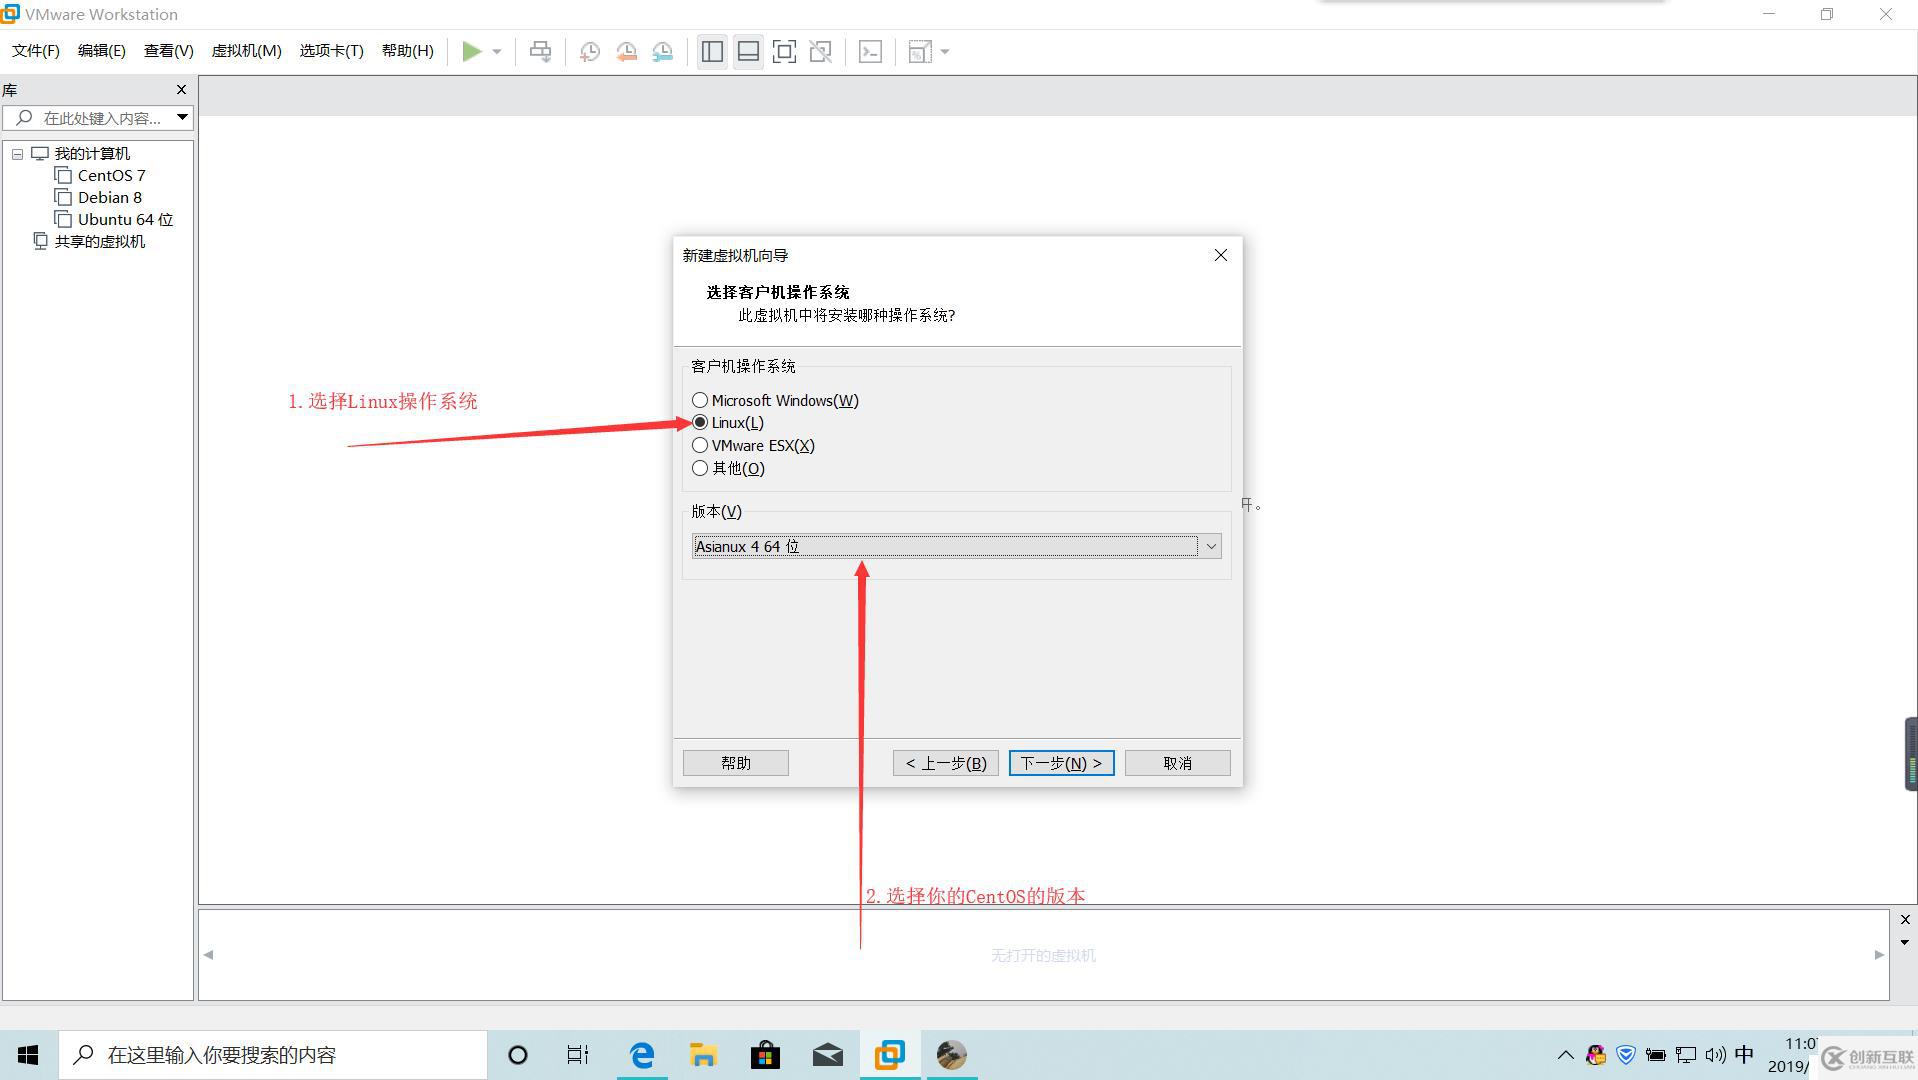Click the thumbnail bar right scroll arrow
The width and height of the screenshot is (1918, 1080).
pyautogui.click(x=1878, y=955)
